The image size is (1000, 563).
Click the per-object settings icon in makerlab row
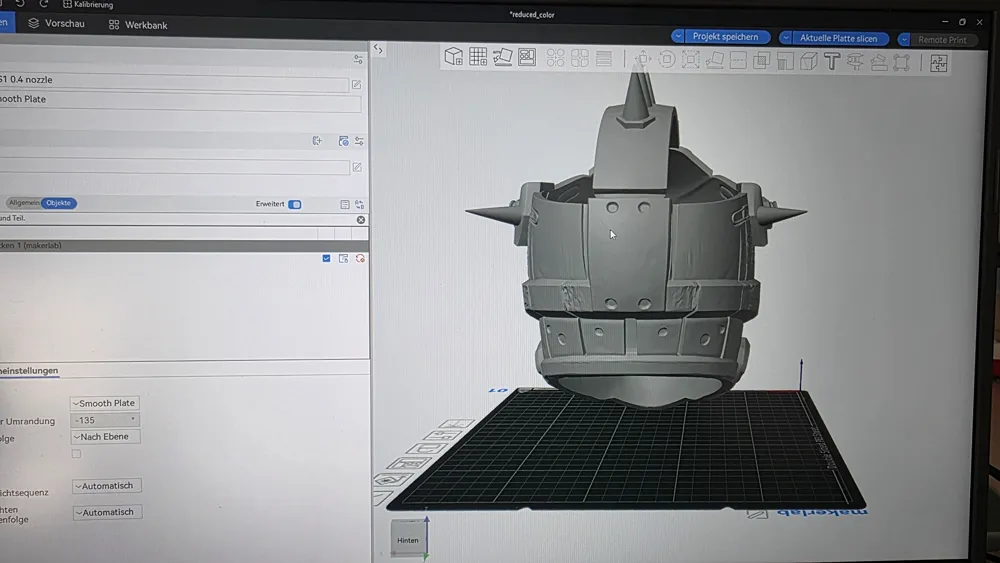tap(344, 258)
